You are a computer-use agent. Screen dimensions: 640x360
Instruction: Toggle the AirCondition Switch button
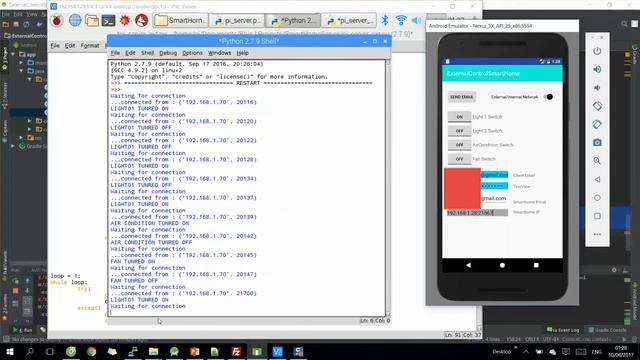(x=460, y=145)
